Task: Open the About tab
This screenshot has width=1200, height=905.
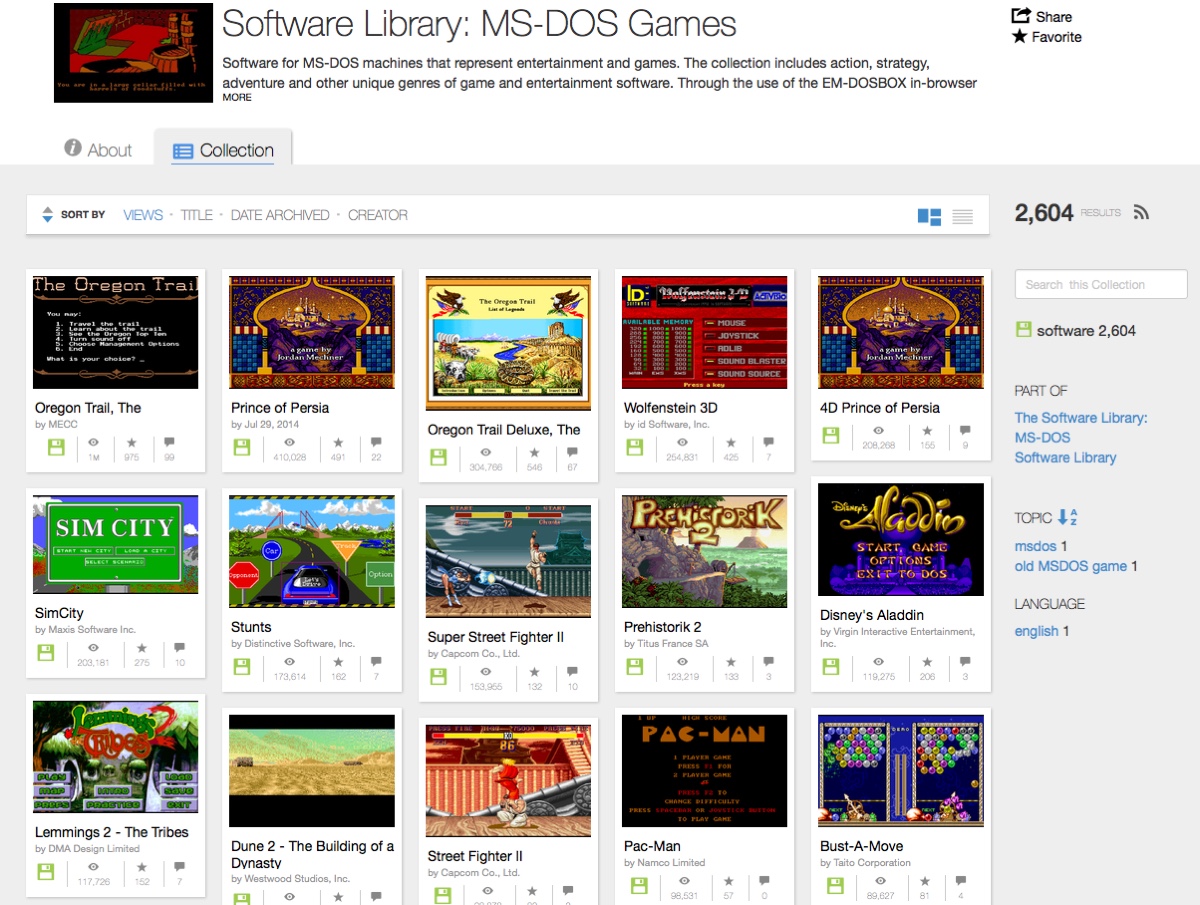Action: point(98,149)
